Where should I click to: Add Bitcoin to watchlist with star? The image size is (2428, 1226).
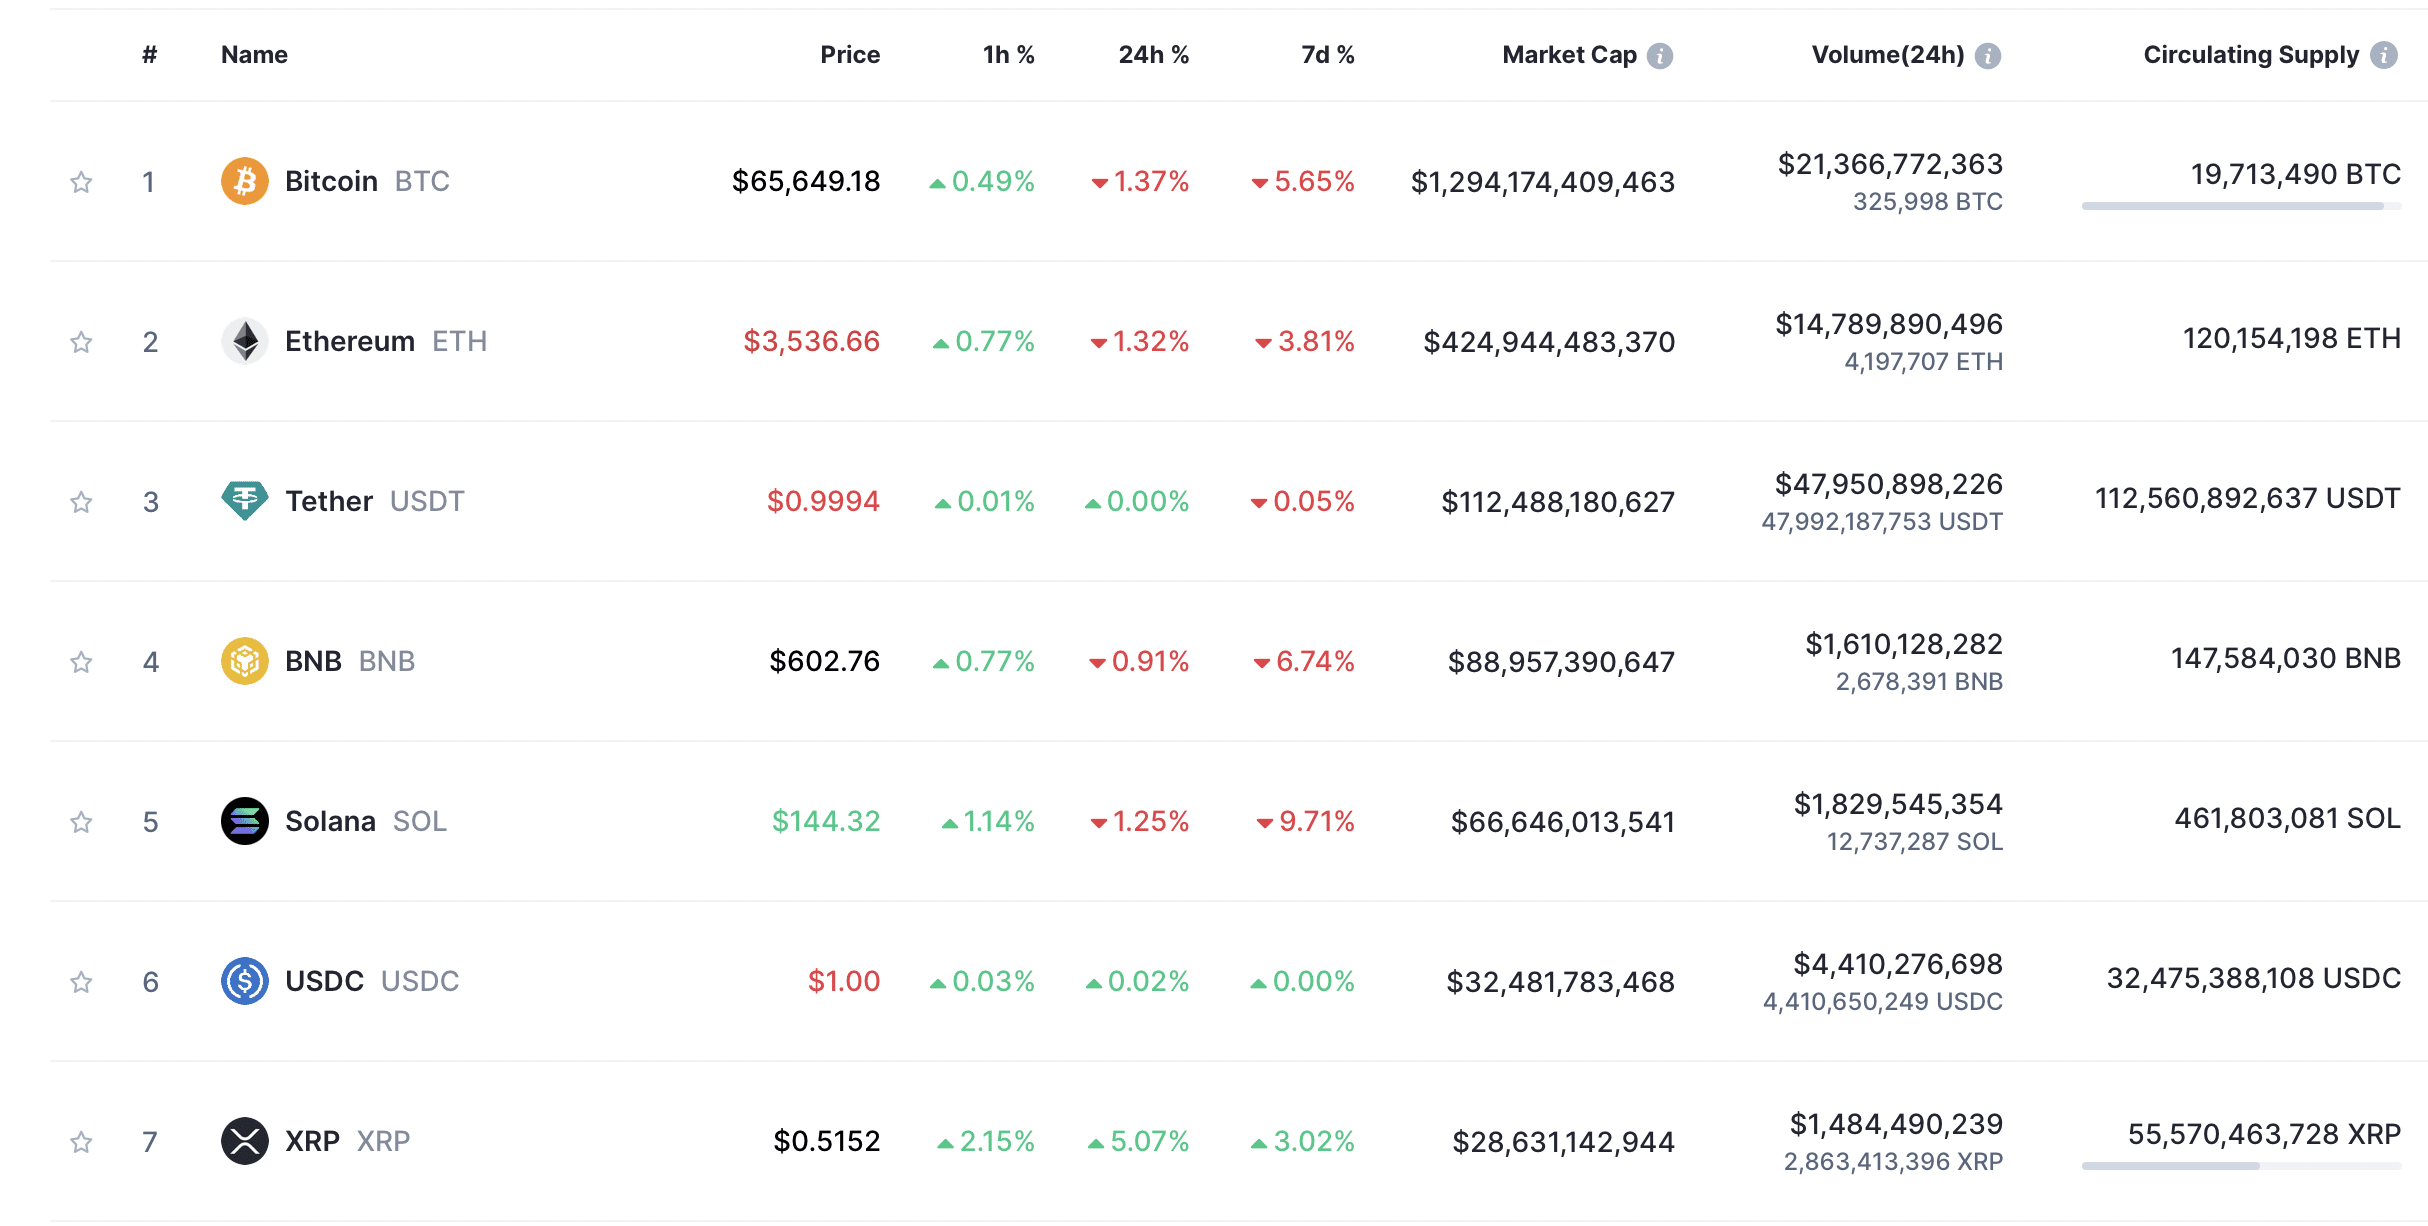pos(81,182)
